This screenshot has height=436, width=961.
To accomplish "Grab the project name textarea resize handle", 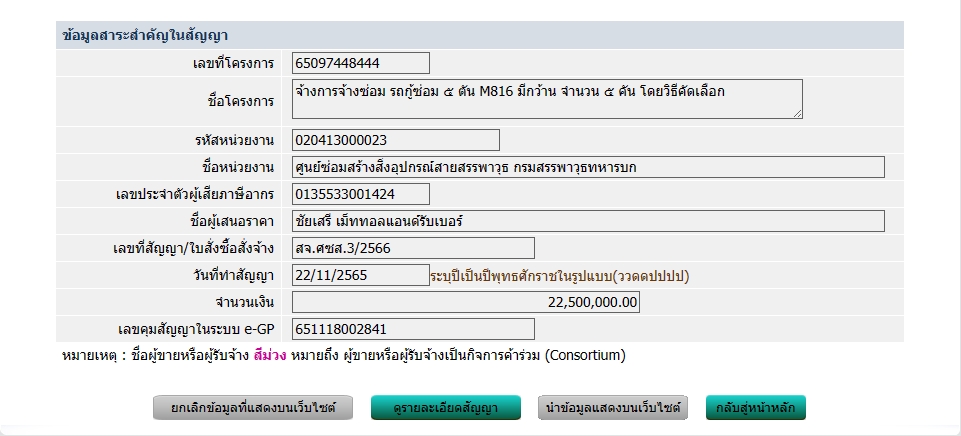I will coord(797,114).
